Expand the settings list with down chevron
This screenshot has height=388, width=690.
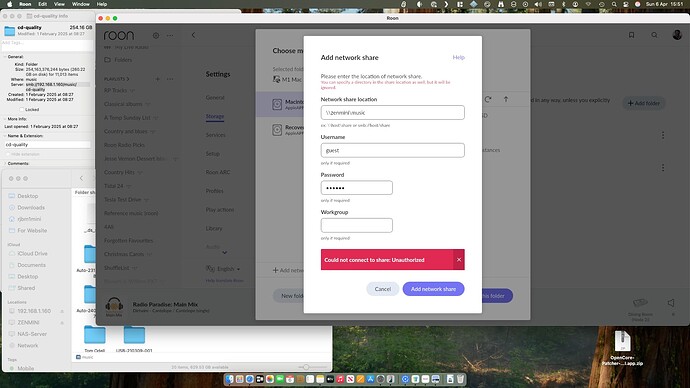(224, 253)
